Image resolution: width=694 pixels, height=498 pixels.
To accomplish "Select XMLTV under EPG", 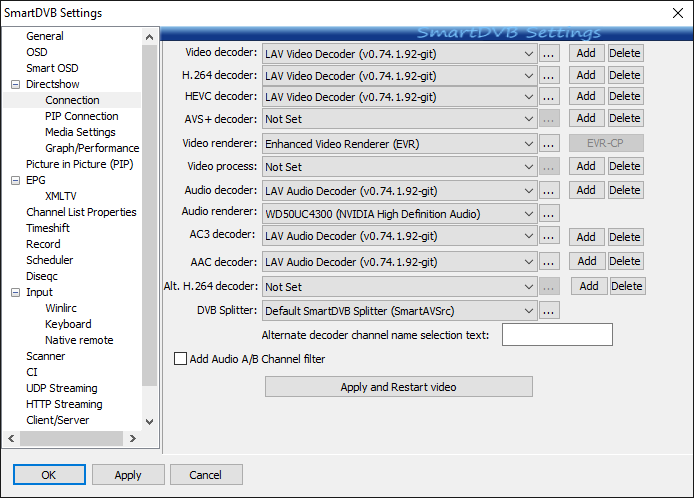I will coord(61,196).
